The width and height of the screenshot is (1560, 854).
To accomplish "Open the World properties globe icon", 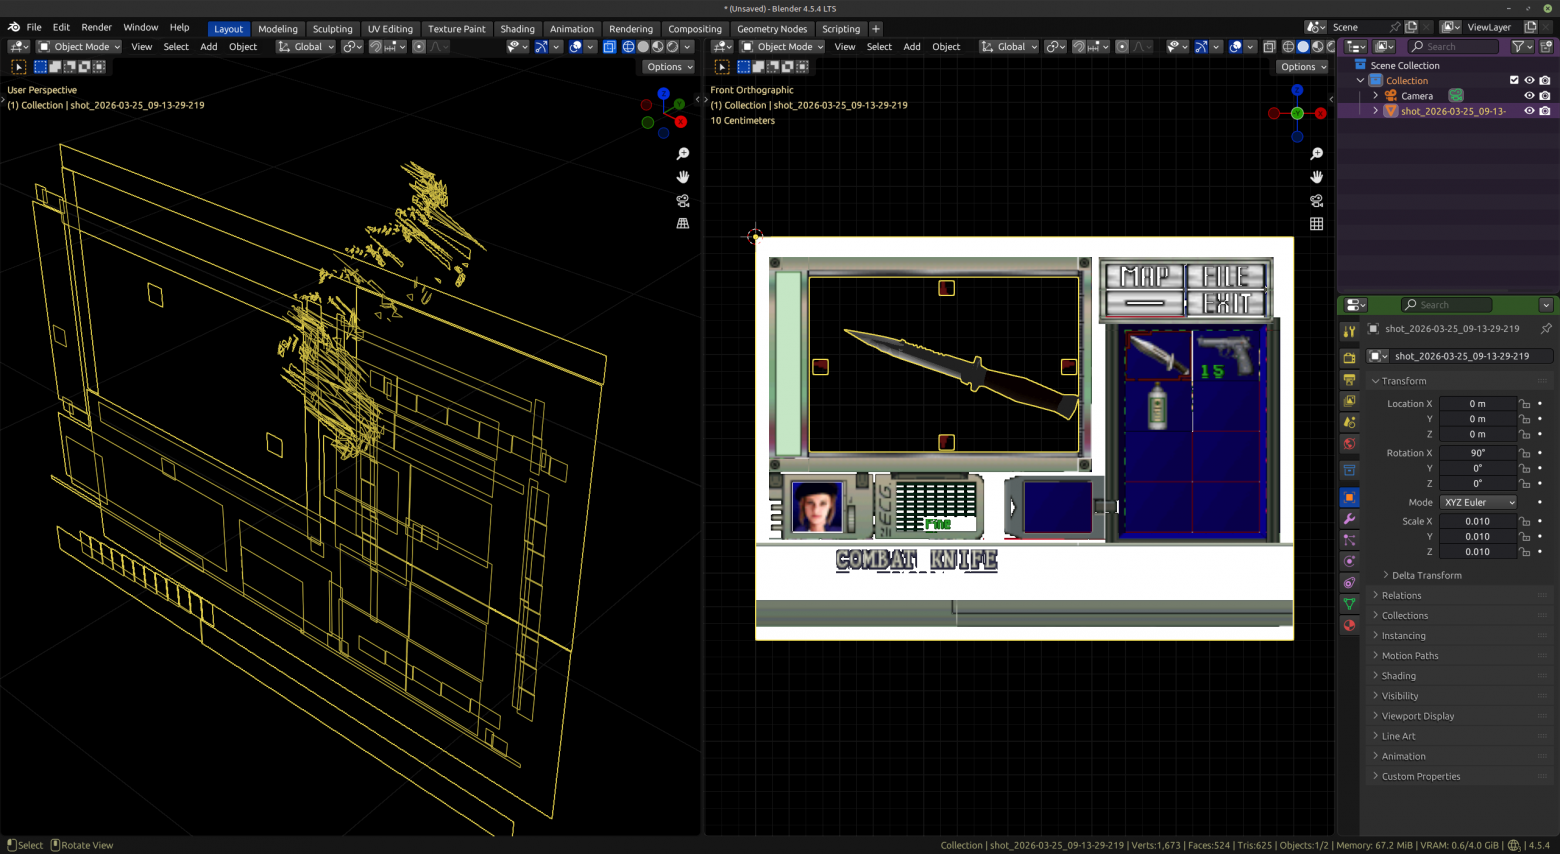I will [1349, 444].
